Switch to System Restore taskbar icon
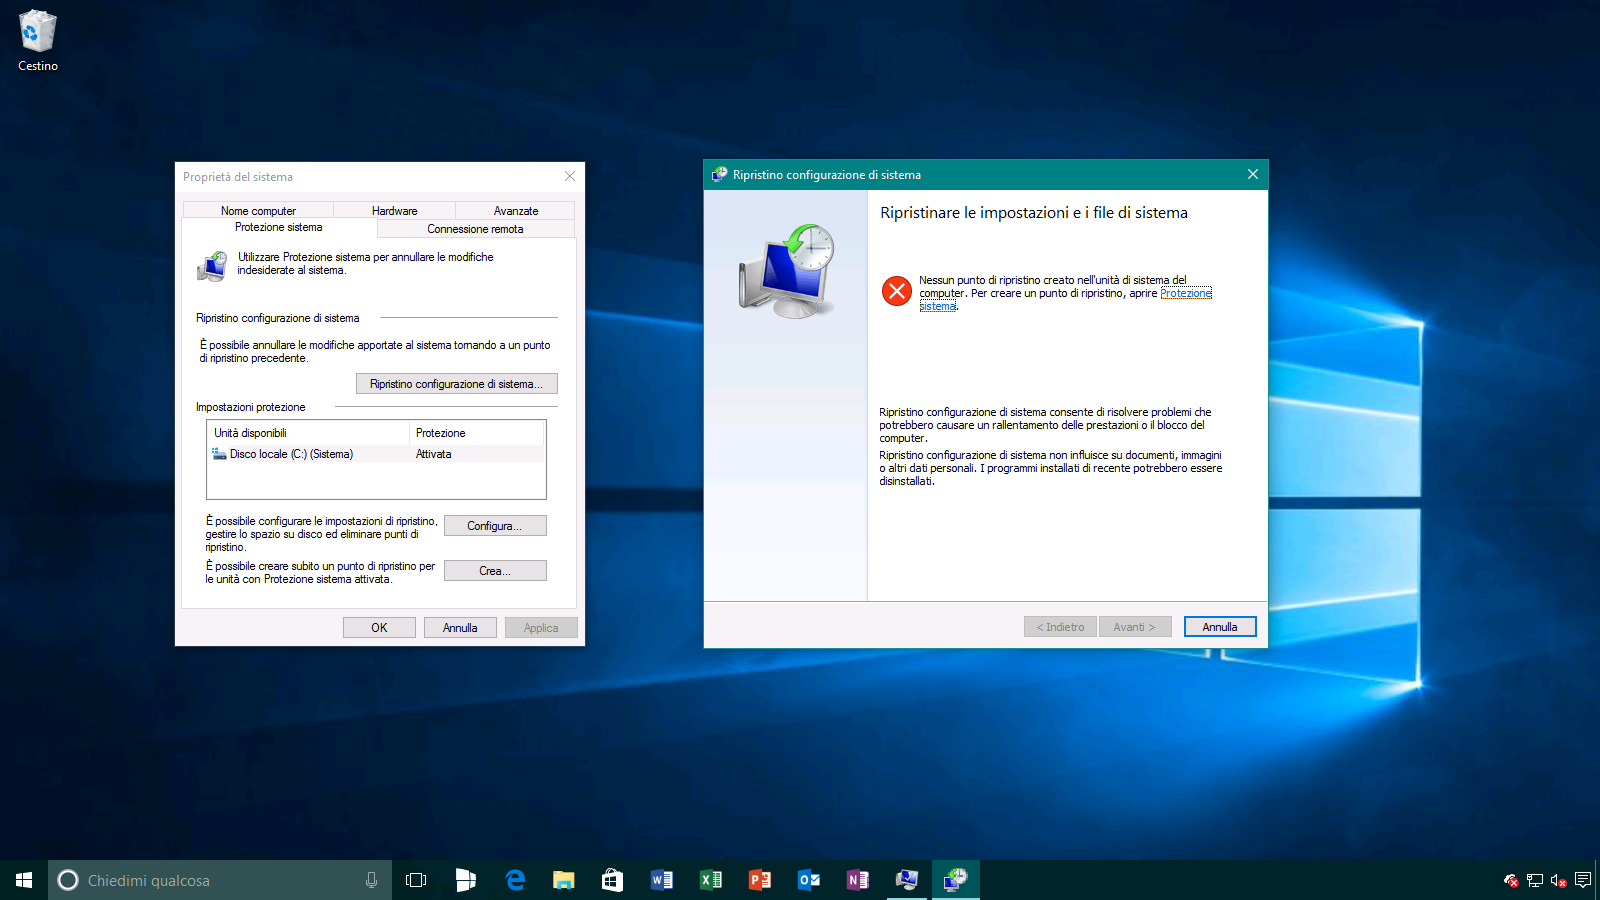This screenshot has width=1600, height=900. [x=956, y=880]
